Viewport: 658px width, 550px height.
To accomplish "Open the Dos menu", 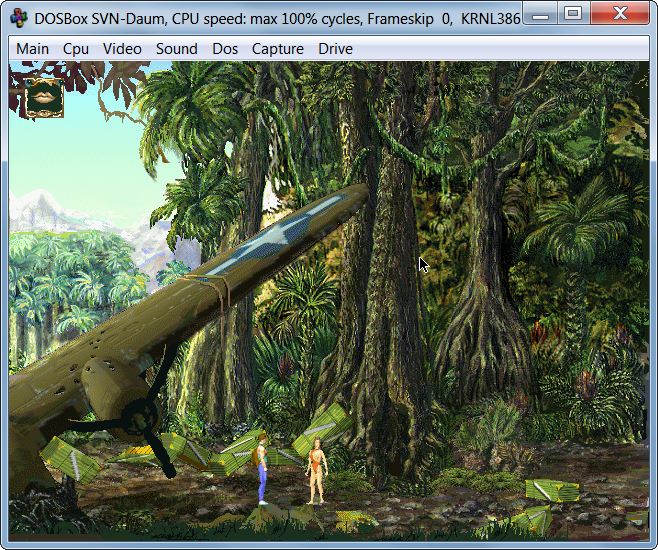I will (x=225, y=49).
